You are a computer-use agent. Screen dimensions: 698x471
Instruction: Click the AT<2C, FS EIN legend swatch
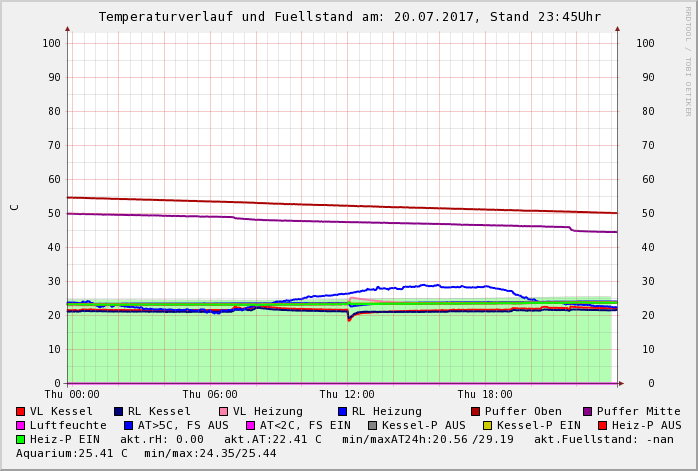click(250, 426)
